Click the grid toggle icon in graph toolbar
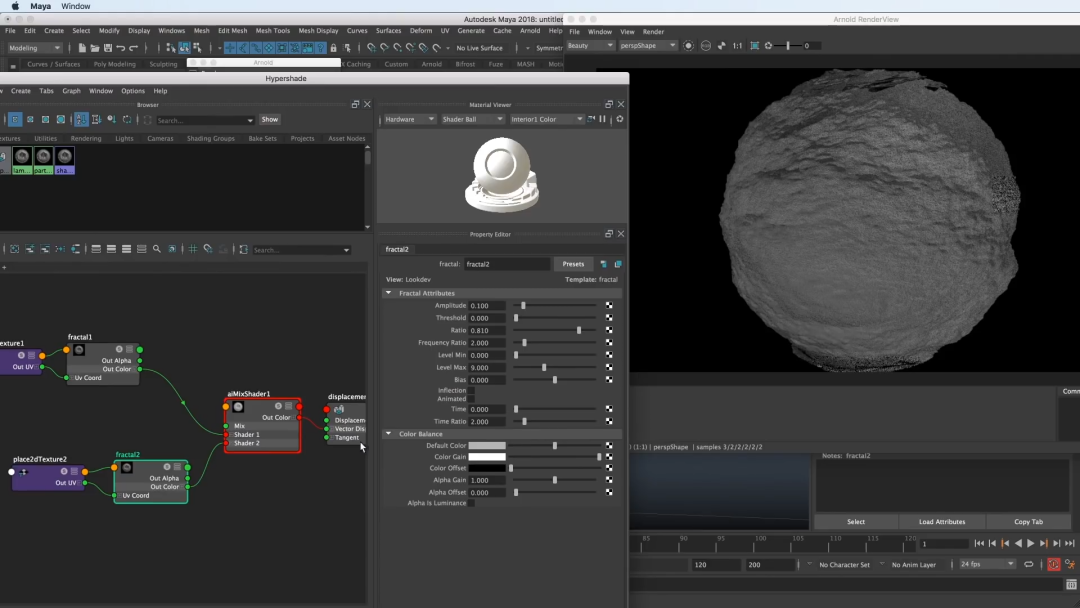 (193, 249)
